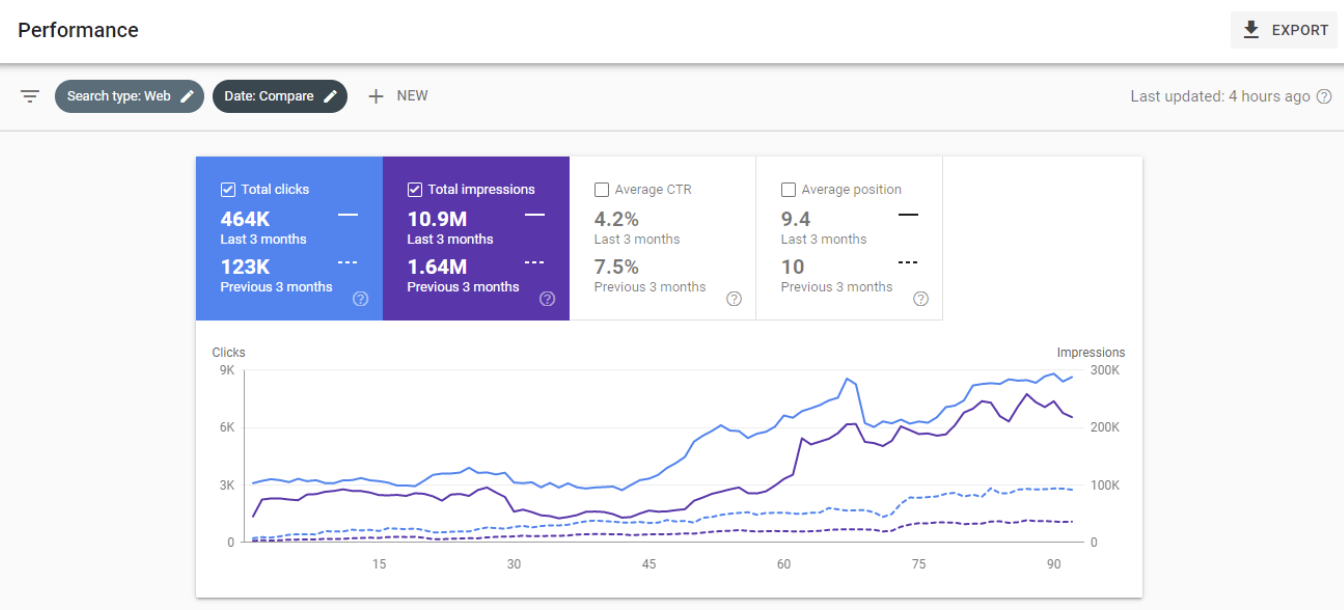1344x610 pixels.
Task: Open the help icon in the Total clicks card
Action: 361,298
